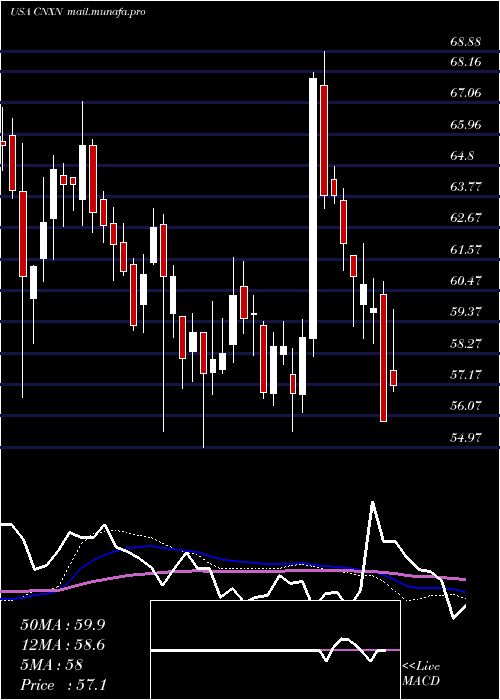Select the '5MA : 58' reading

pos(52,665)
